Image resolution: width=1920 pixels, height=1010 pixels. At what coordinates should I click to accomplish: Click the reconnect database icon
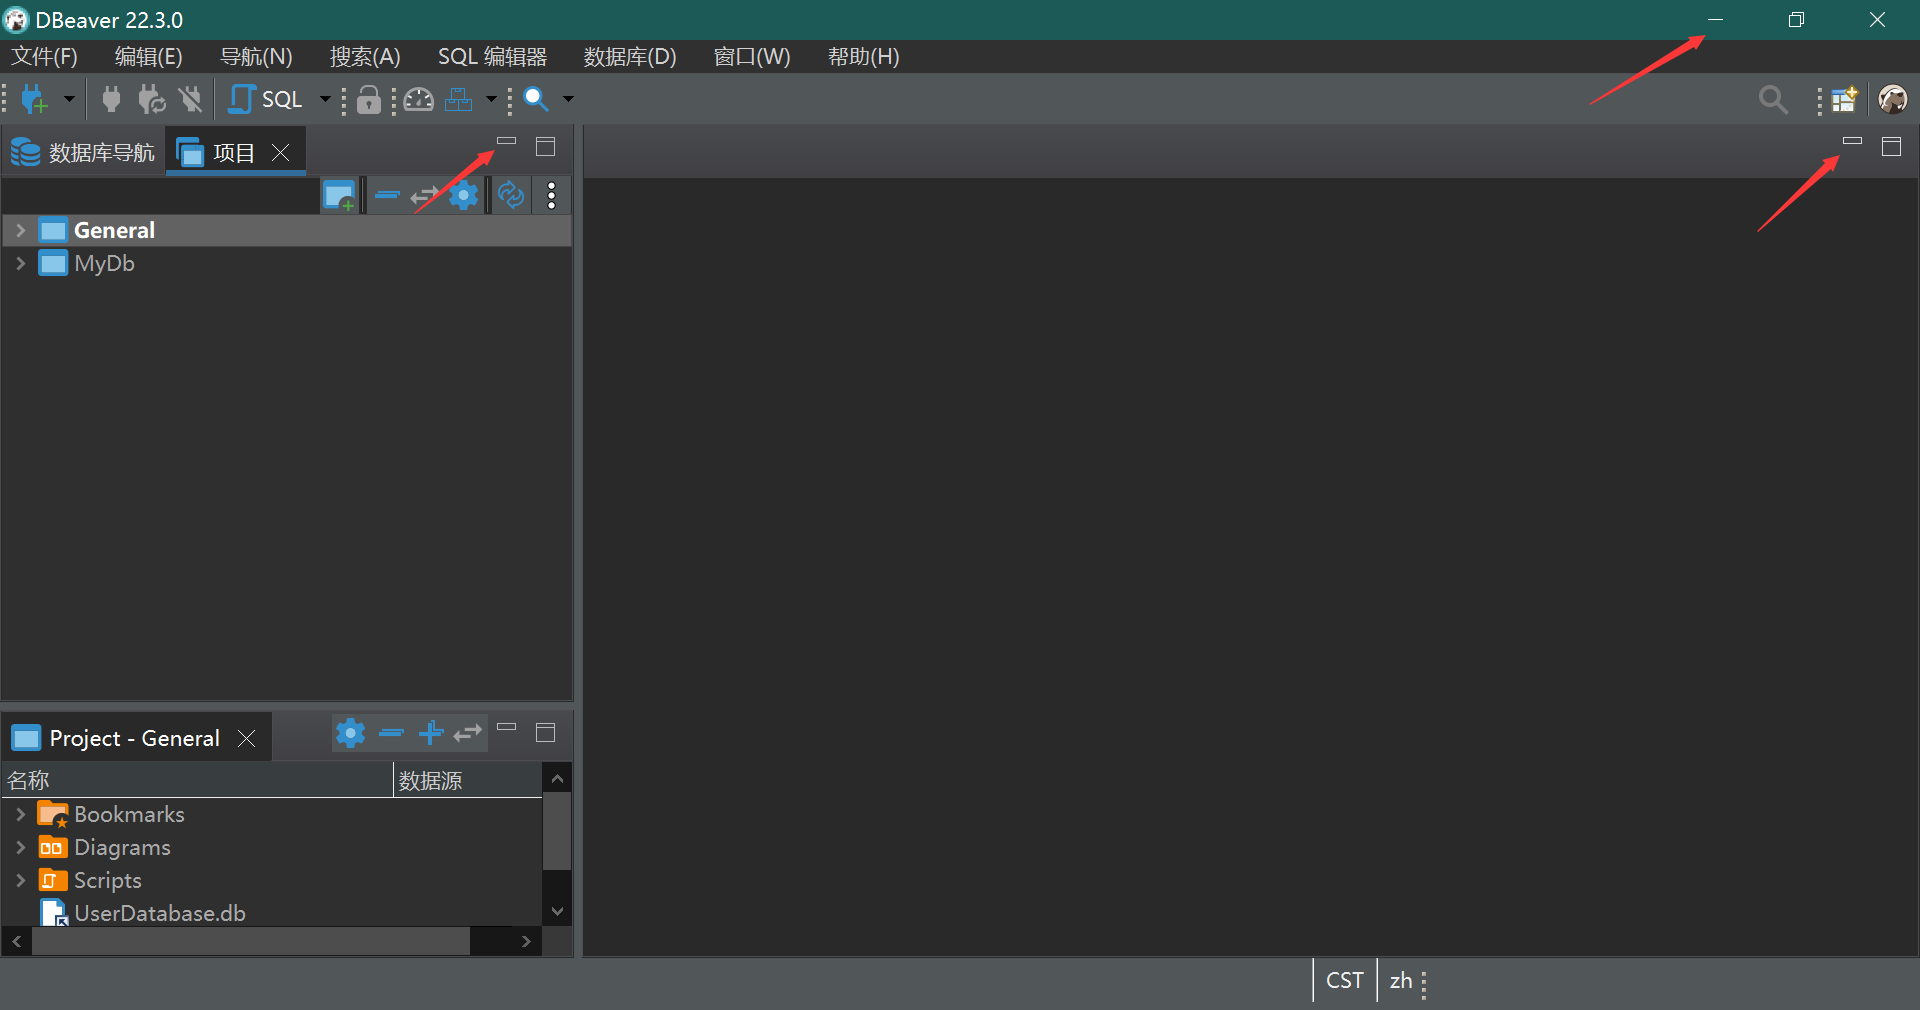click(x=150, y=99)
